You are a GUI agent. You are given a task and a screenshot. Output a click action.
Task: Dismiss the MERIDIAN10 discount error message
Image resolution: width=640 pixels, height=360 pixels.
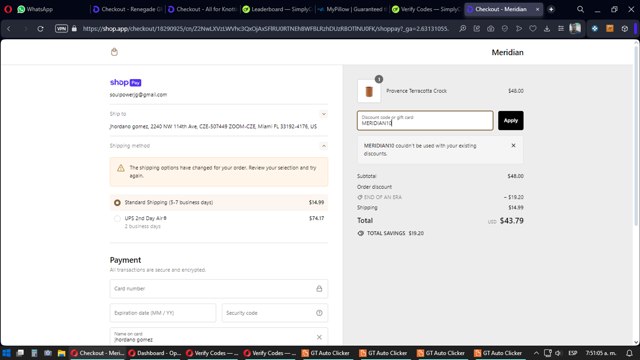click(513, 145)
